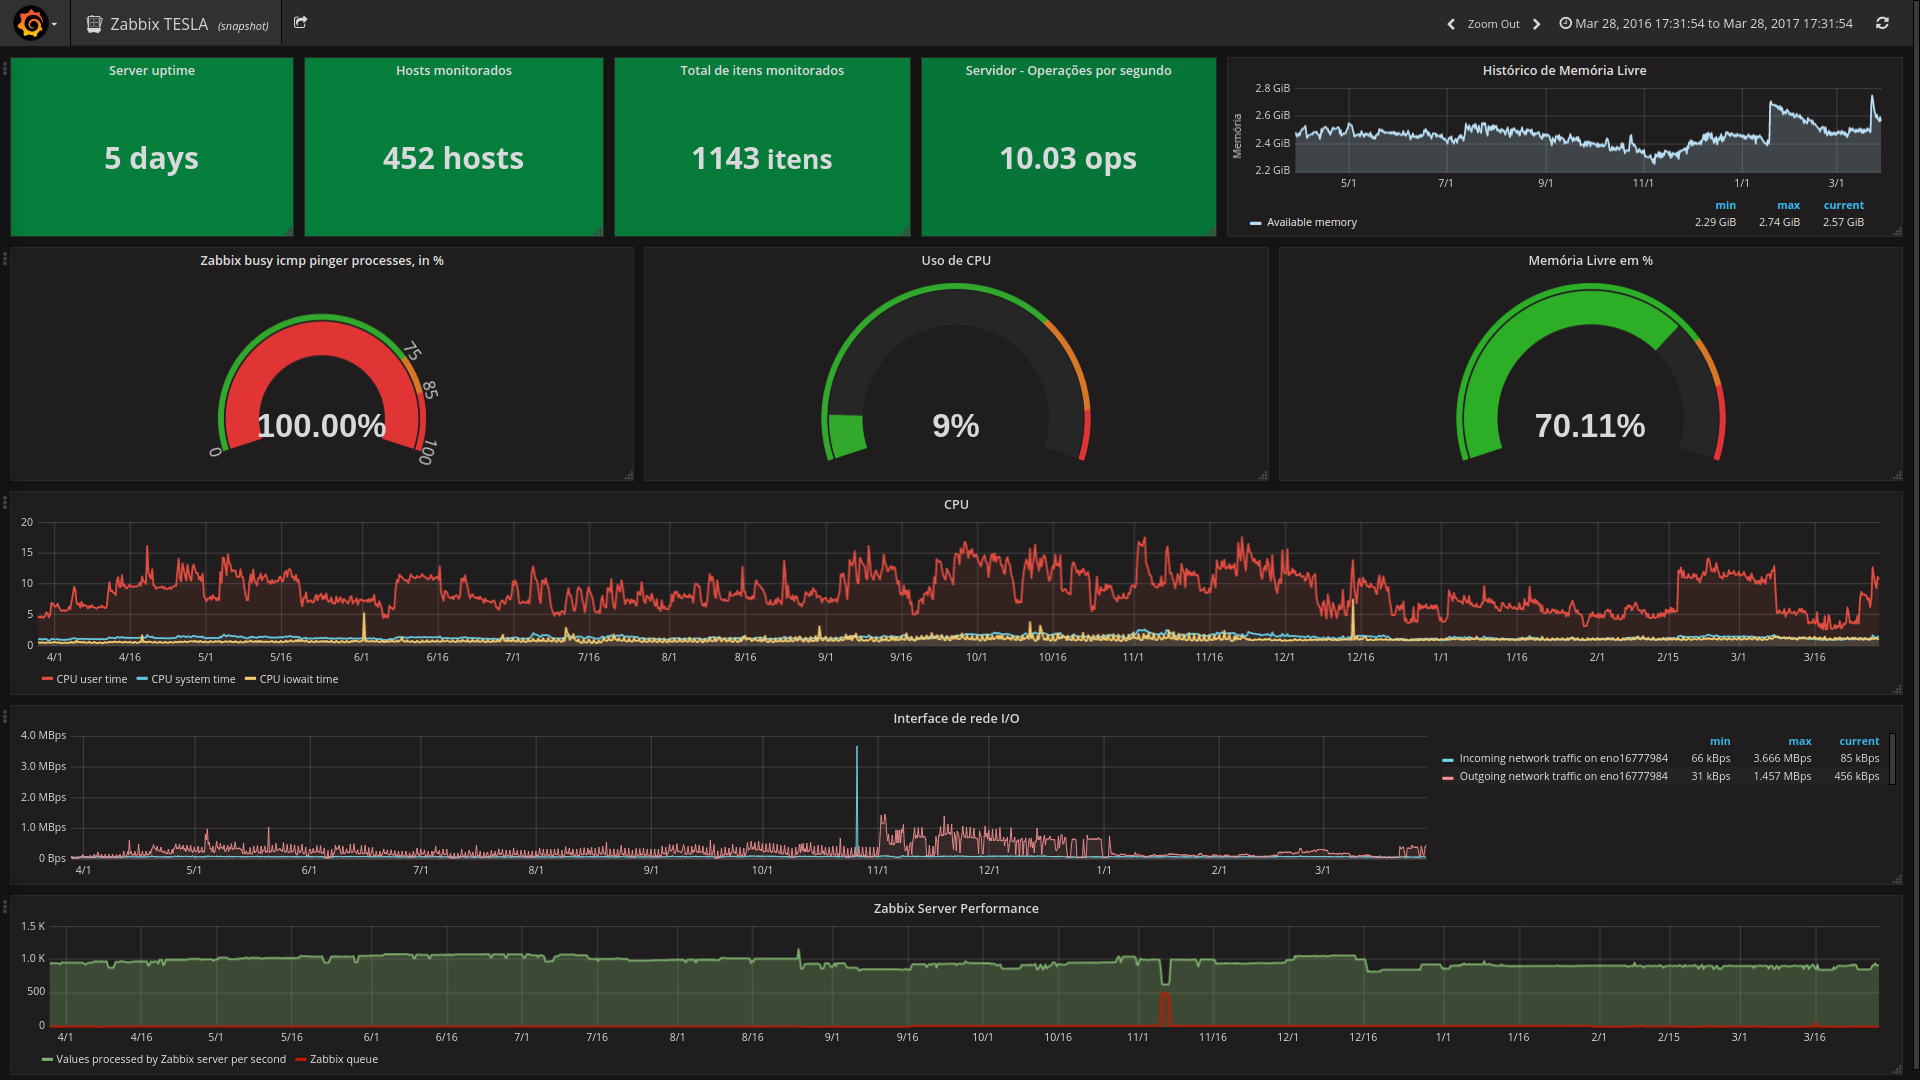Click the refresh dashboard icon
The image size is (1920, 1080).
pyautogui.click(x=1882, y=23)
